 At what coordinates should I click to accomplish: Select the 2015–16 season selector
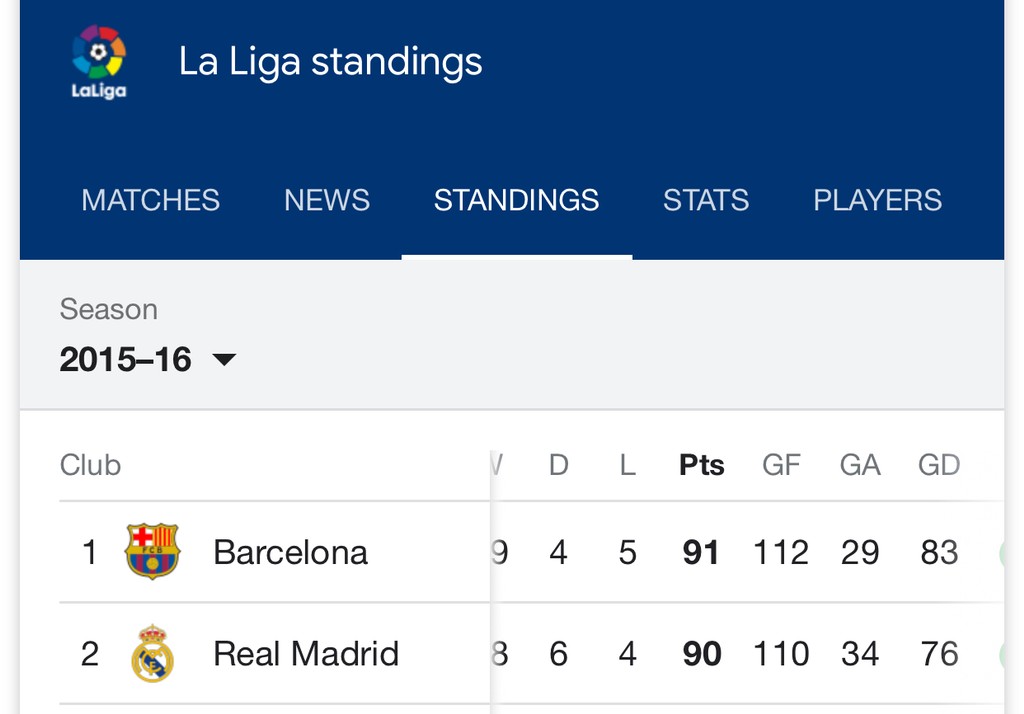(x=126, y=359)
